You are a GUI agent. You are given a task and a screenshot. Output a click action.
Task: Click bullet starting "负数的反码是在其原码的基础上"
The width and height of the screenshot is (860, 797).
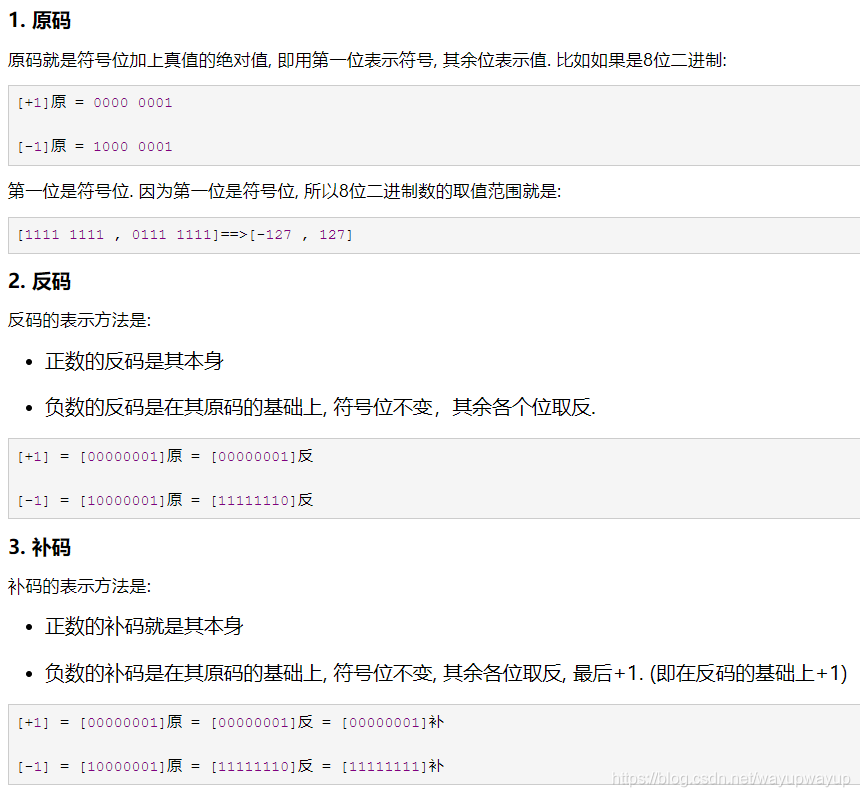tap(320, 407)
